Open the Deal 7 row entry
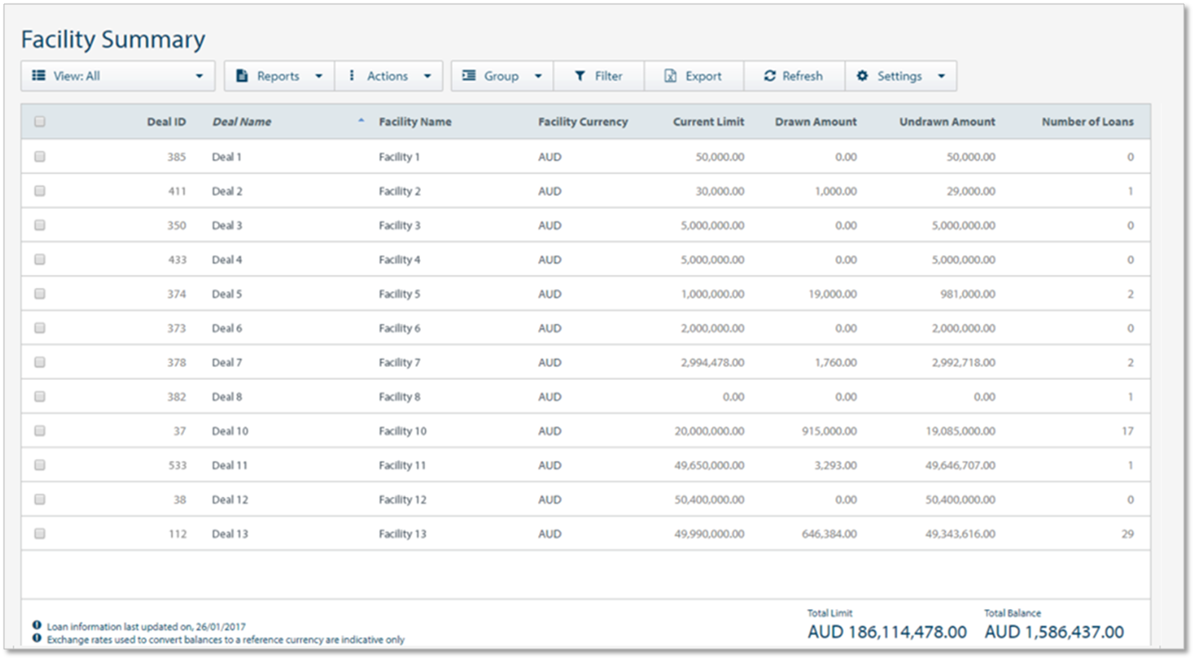The height and width of the screenshot is (660, 1195). click(x=227, y=363)
